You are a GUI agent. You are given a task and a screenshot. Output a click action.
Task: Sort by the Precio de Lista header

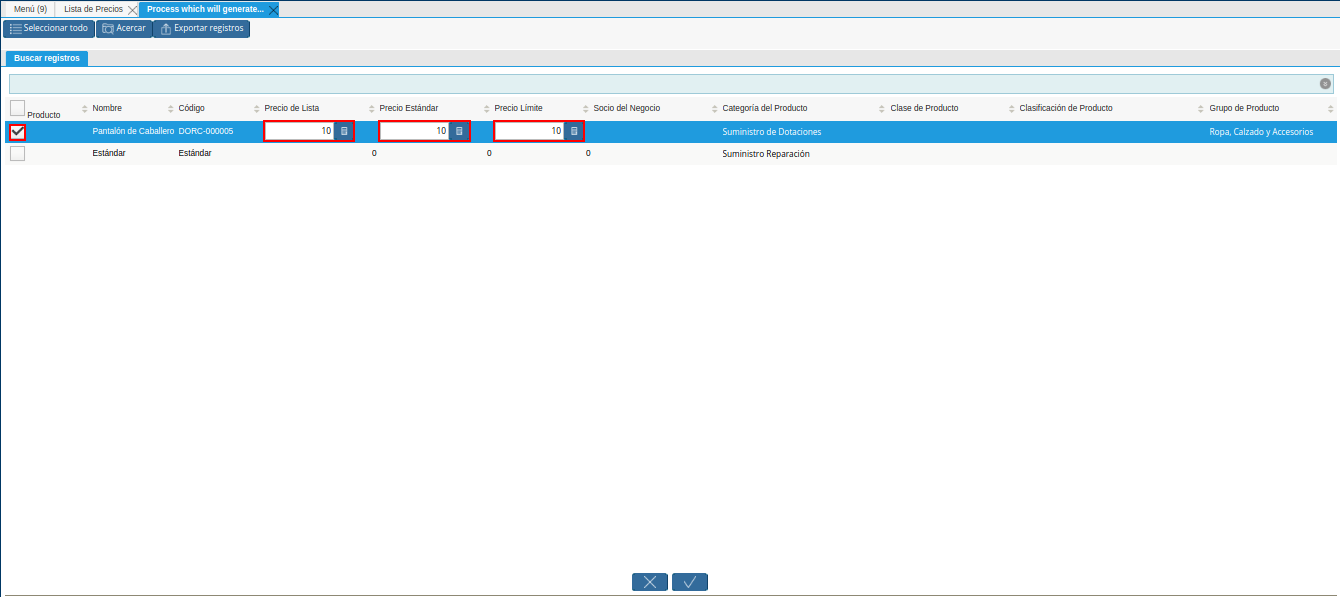pyautogui.click(x=292, y=108)
